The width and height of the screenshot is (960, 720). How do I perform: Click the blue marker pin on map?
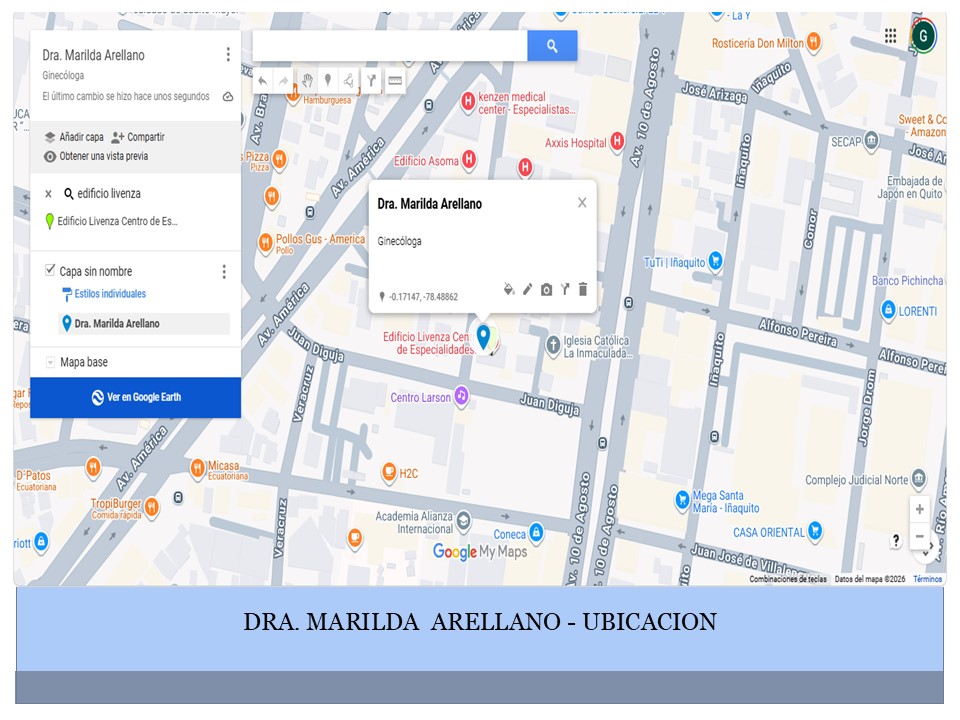pyautogui.click(x=483, y=336)
